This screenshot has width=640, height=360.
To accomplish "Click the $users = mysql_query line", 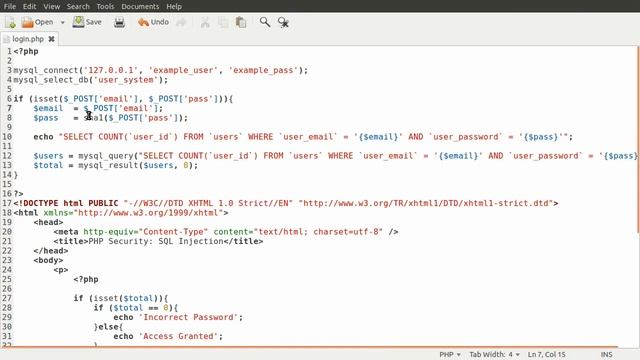I will pyautogui.click(x=335, y=156).
